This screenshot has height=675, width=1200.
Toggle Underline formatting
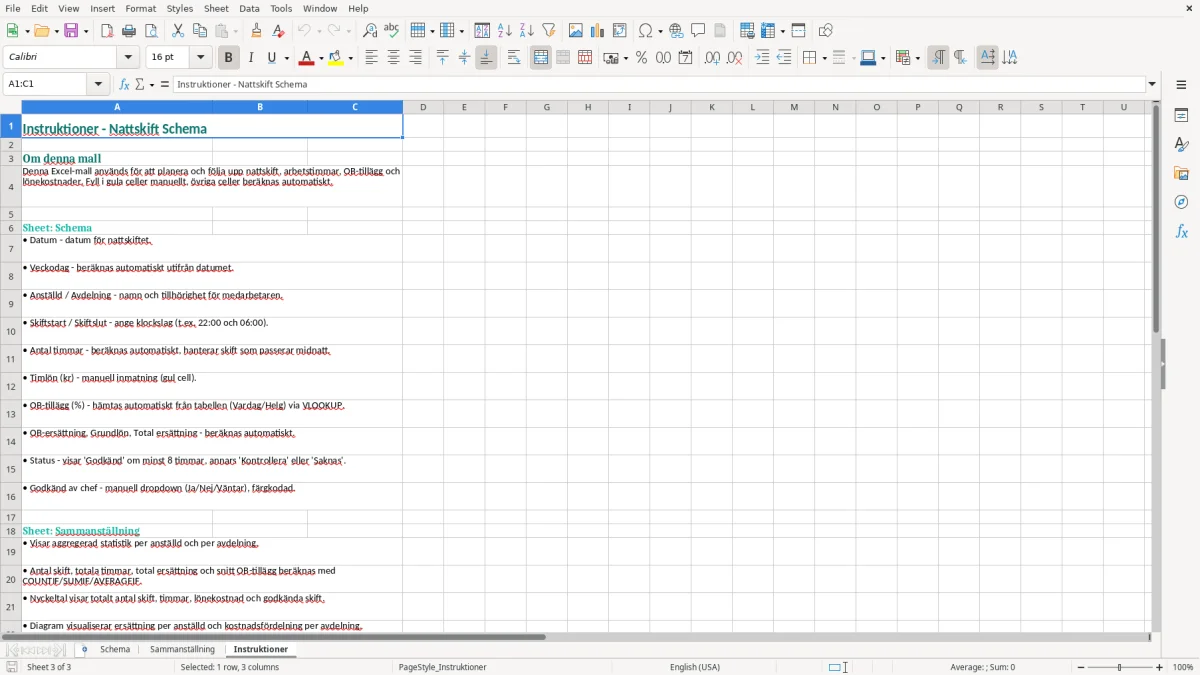(x=271, y=58)
